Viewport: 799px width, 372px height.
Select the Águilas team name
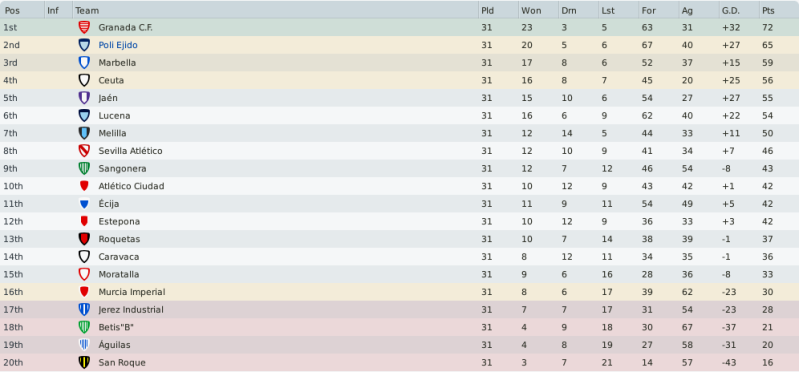[x=115, y=345]
